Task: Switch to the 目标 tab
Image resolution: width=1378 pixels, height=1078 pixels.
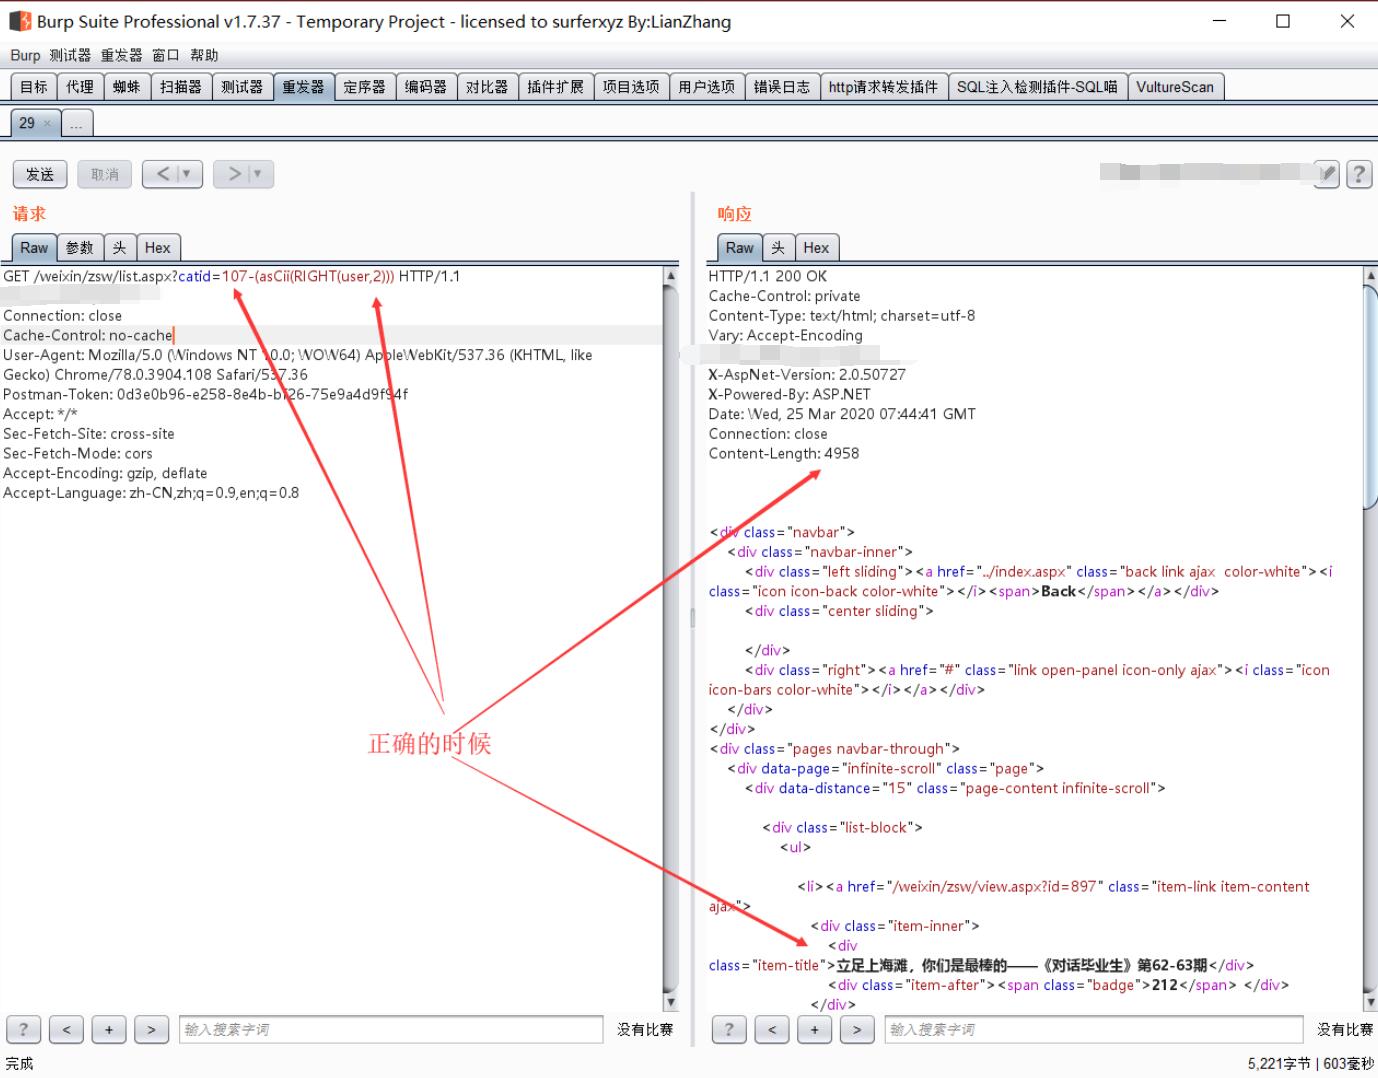Action: coord(33,87)
